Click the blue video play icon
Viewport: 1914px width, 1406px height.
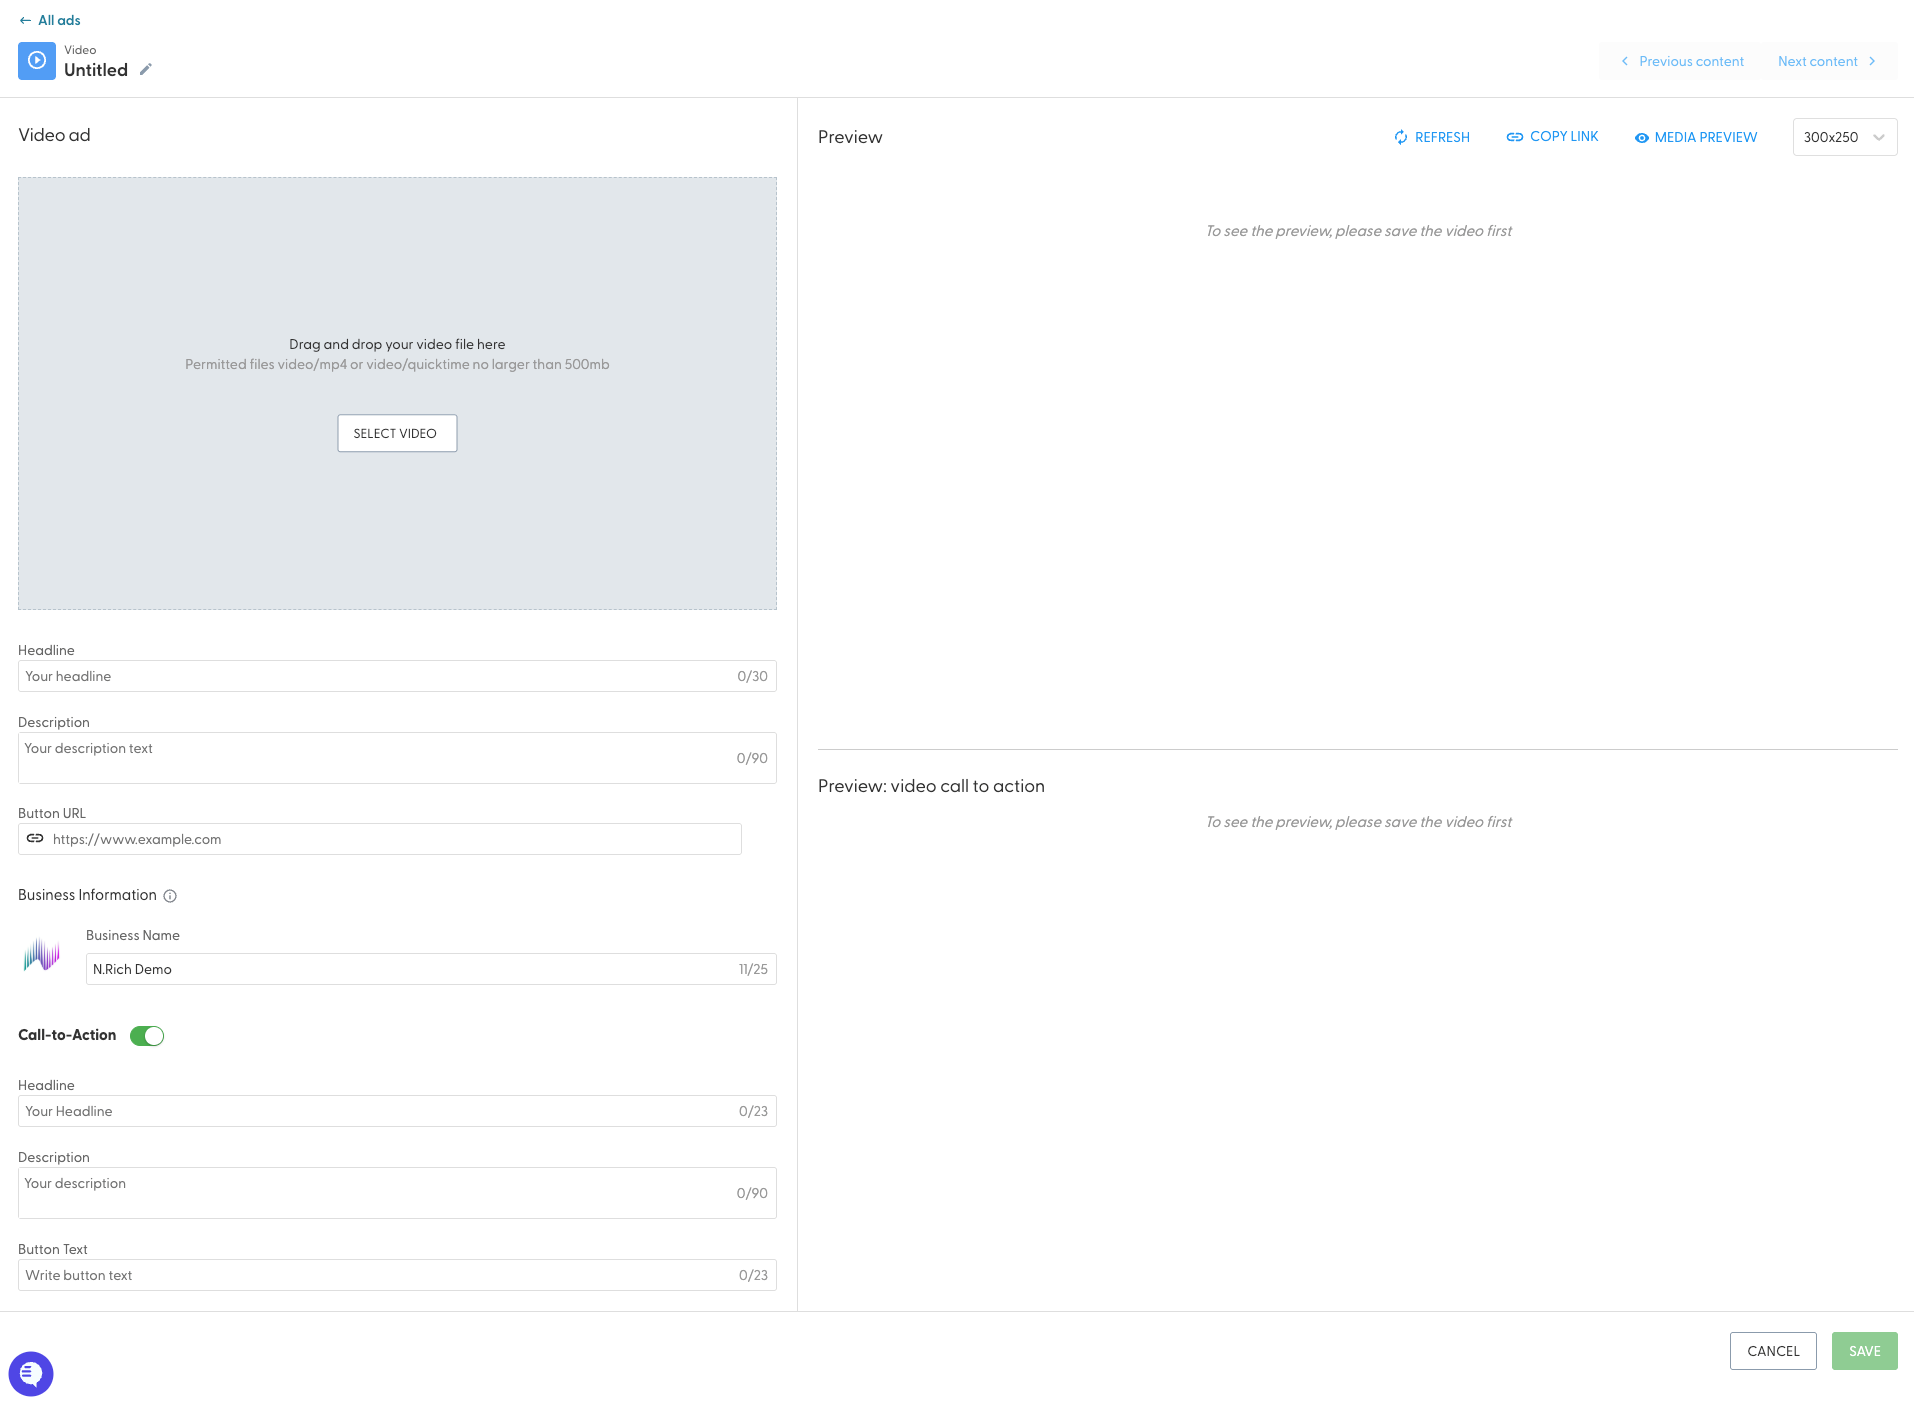click(x=37, y=61)
